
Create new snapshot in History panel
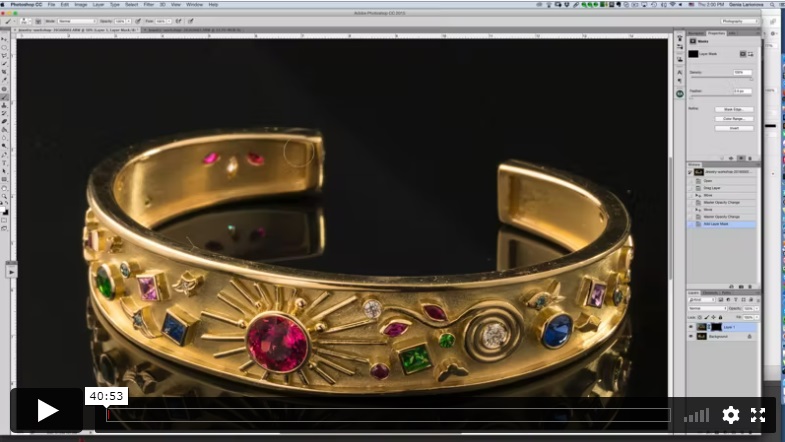click(741, 287)
